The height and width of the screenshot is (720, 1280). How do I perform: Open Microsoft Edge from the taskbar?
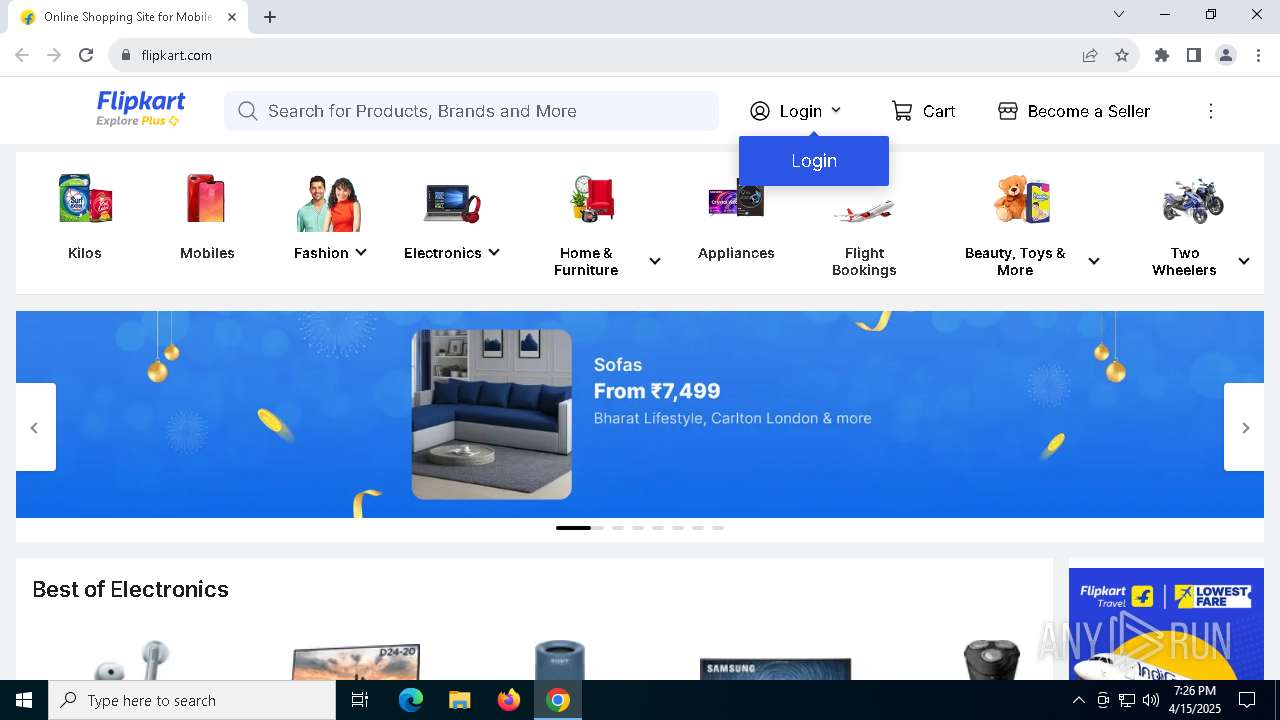[x=411, y=700]
